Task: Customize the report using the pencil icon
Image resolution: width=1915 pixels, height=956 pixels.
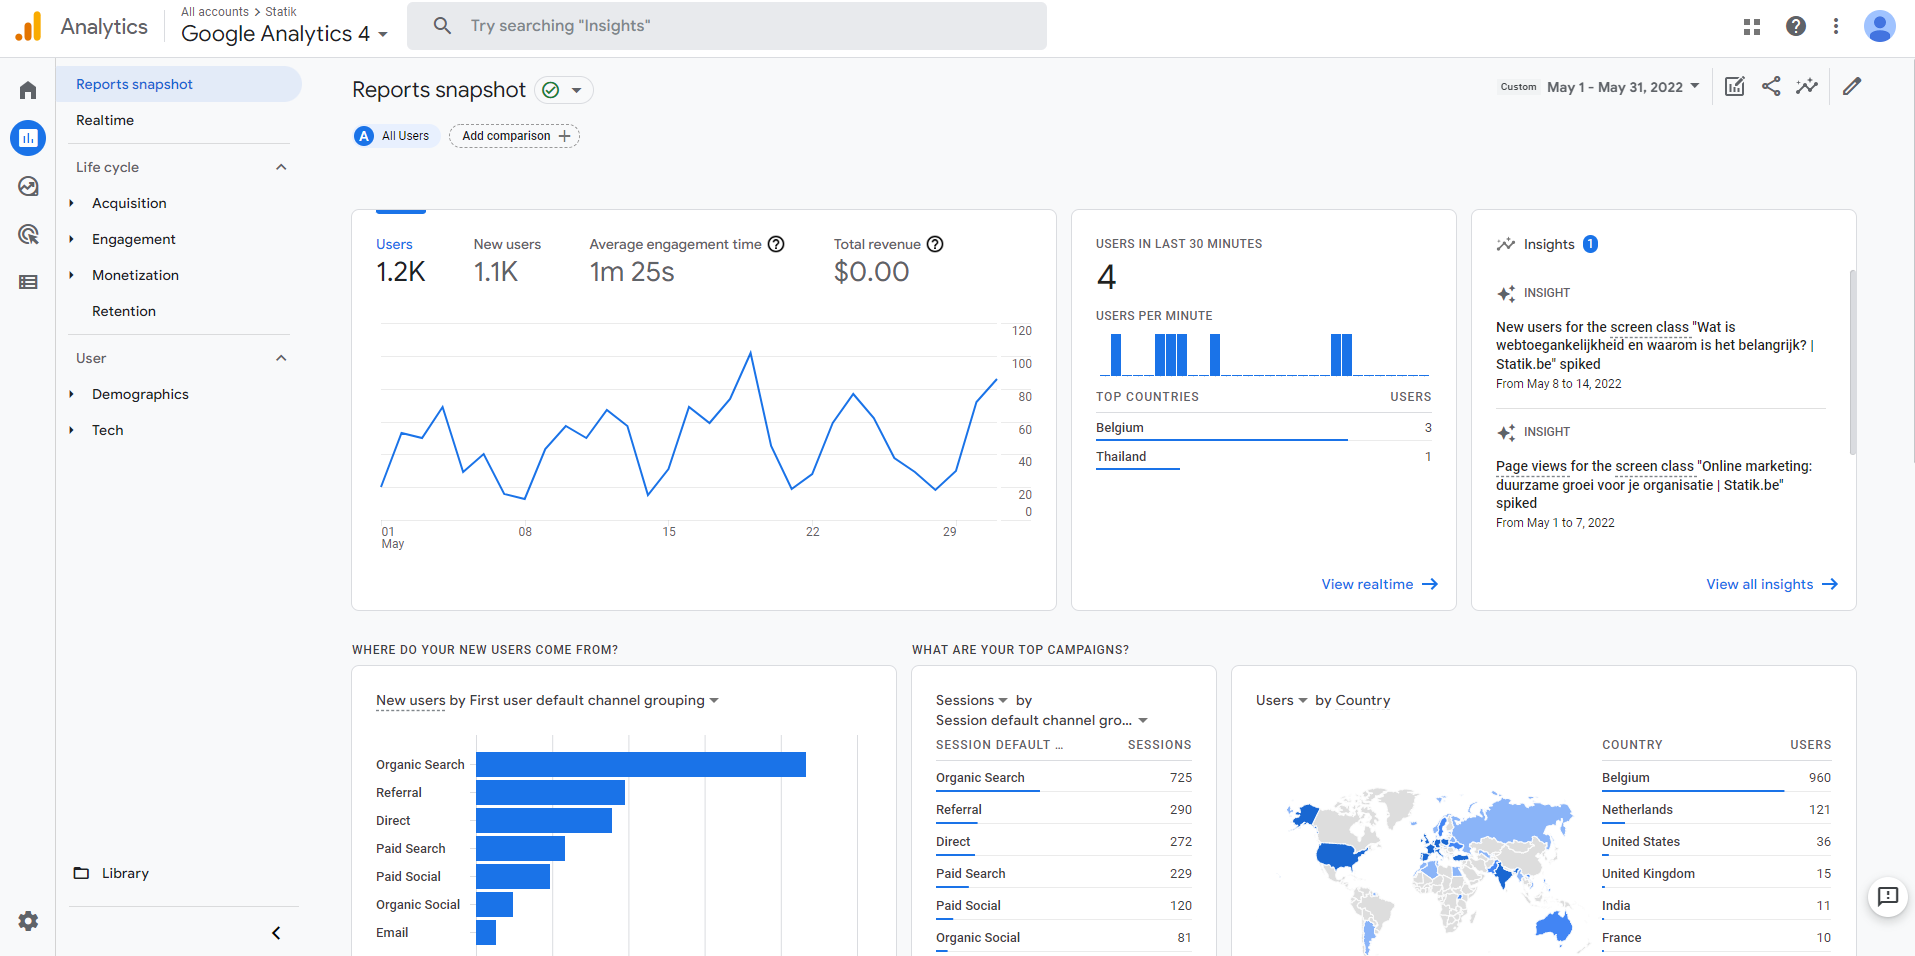Action: click(1851, 87)
